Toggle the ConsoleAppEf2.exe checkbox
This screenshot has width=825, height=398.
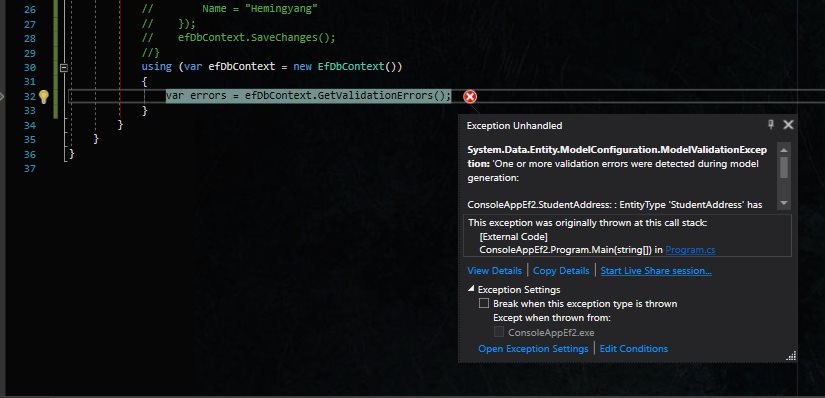click(x=499, y=332)
